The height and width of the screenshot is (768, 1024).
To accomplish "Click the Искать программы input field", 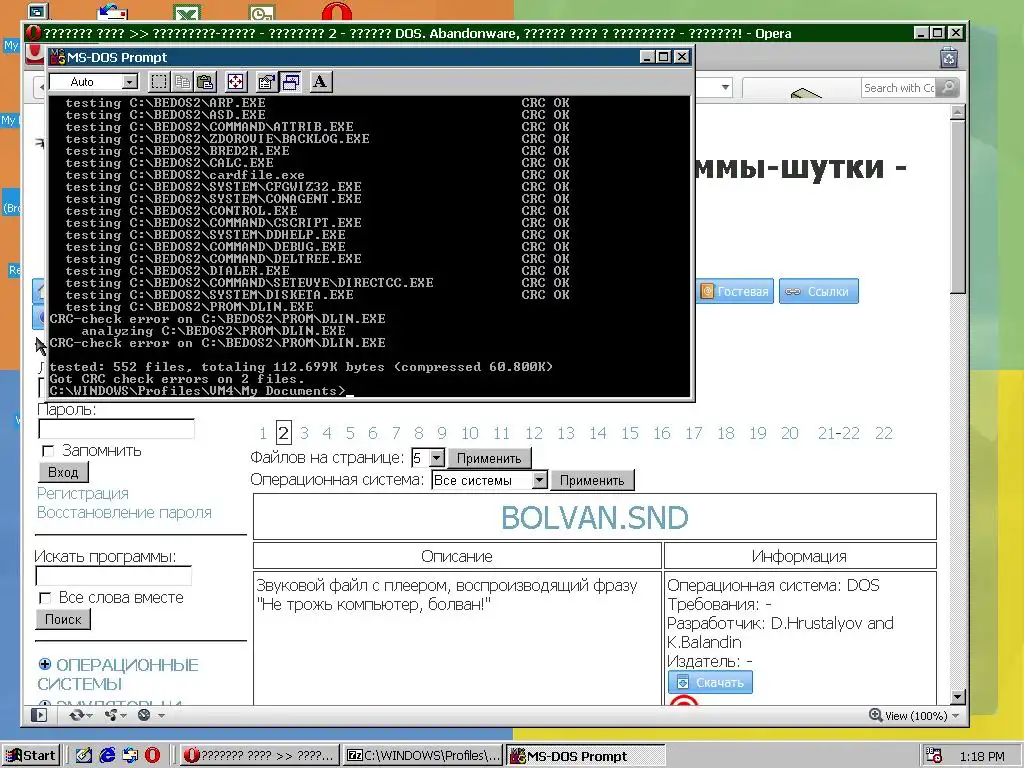I will coord(114,575).
